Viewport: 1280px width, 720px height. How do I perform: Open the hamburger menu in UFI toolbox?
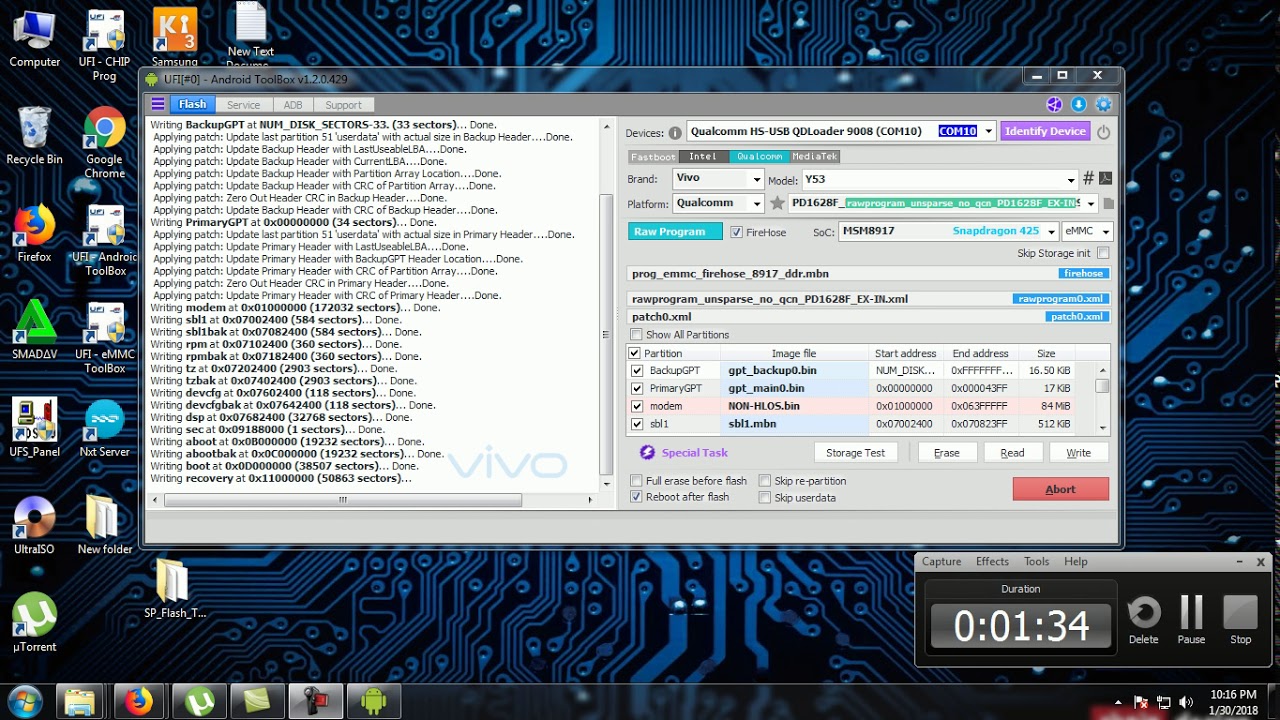coord(158,104)
